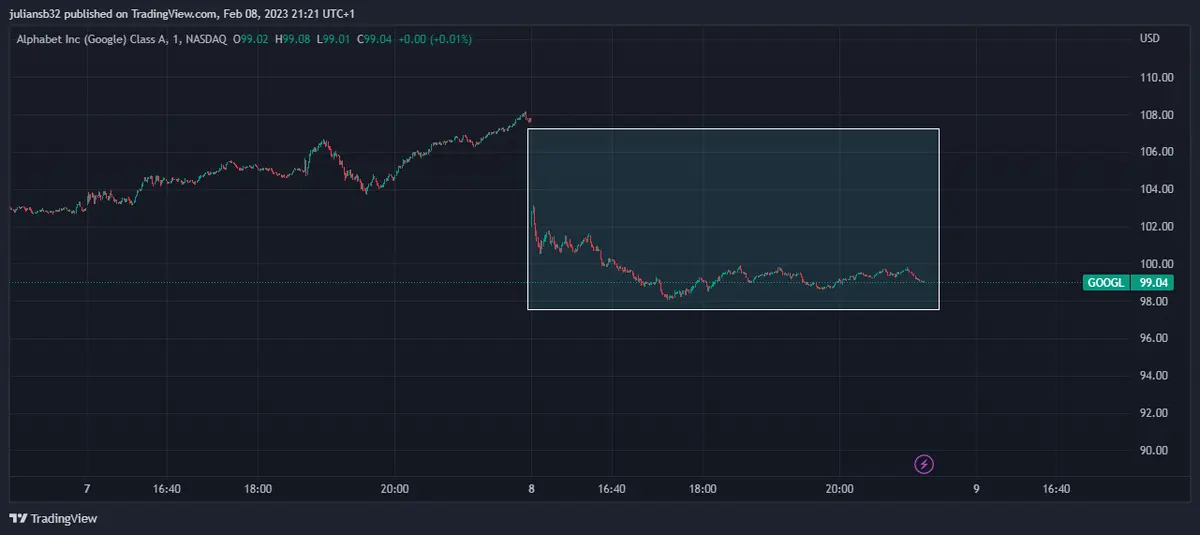Click the TradingView logo at bottom left
Screen dimensions: 1200x535
(53, 518)
